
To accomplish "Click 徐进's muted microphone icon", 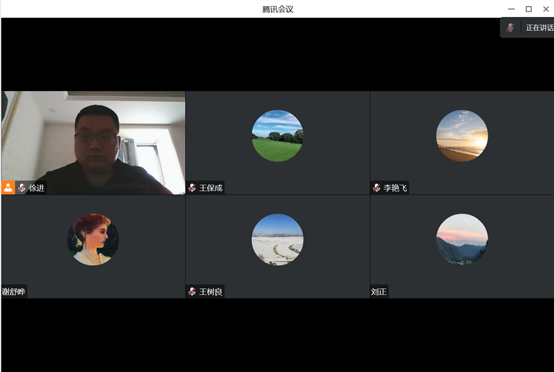I will click(22, 188).
